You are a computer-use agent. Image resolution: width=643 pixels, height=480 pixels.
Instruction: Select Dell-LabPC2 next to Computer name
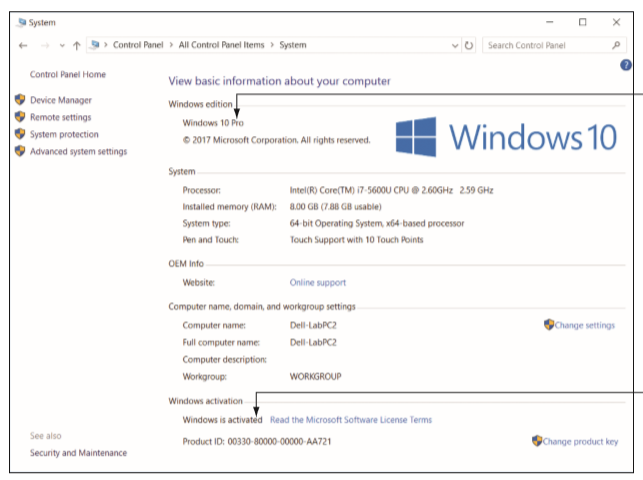pyautogui.click(x=313, y=325)
